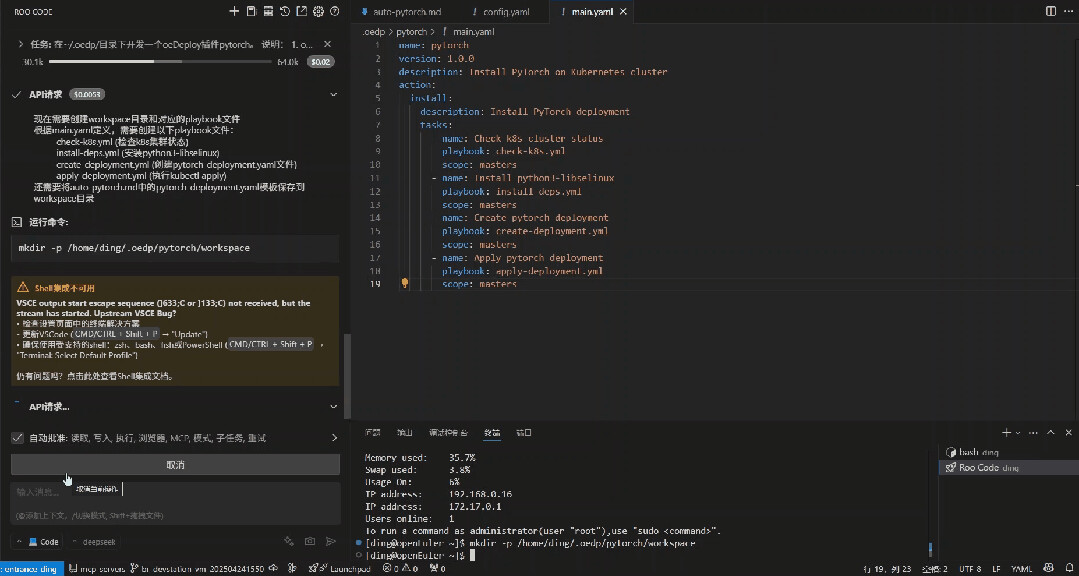The height and width of the screenshot is (576, 1079).
Task: Click the camera icon to attach image
Action: click(x=310, y=541)
